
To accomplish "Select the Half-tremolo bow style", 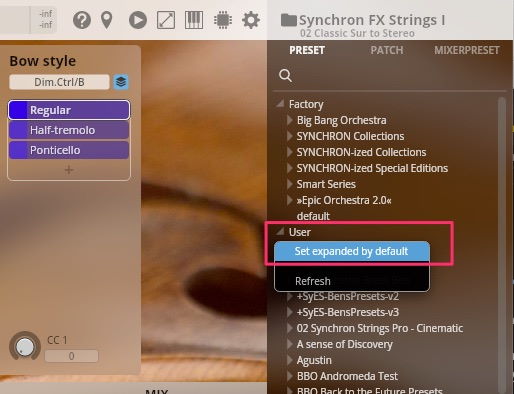I will point(69,130).
